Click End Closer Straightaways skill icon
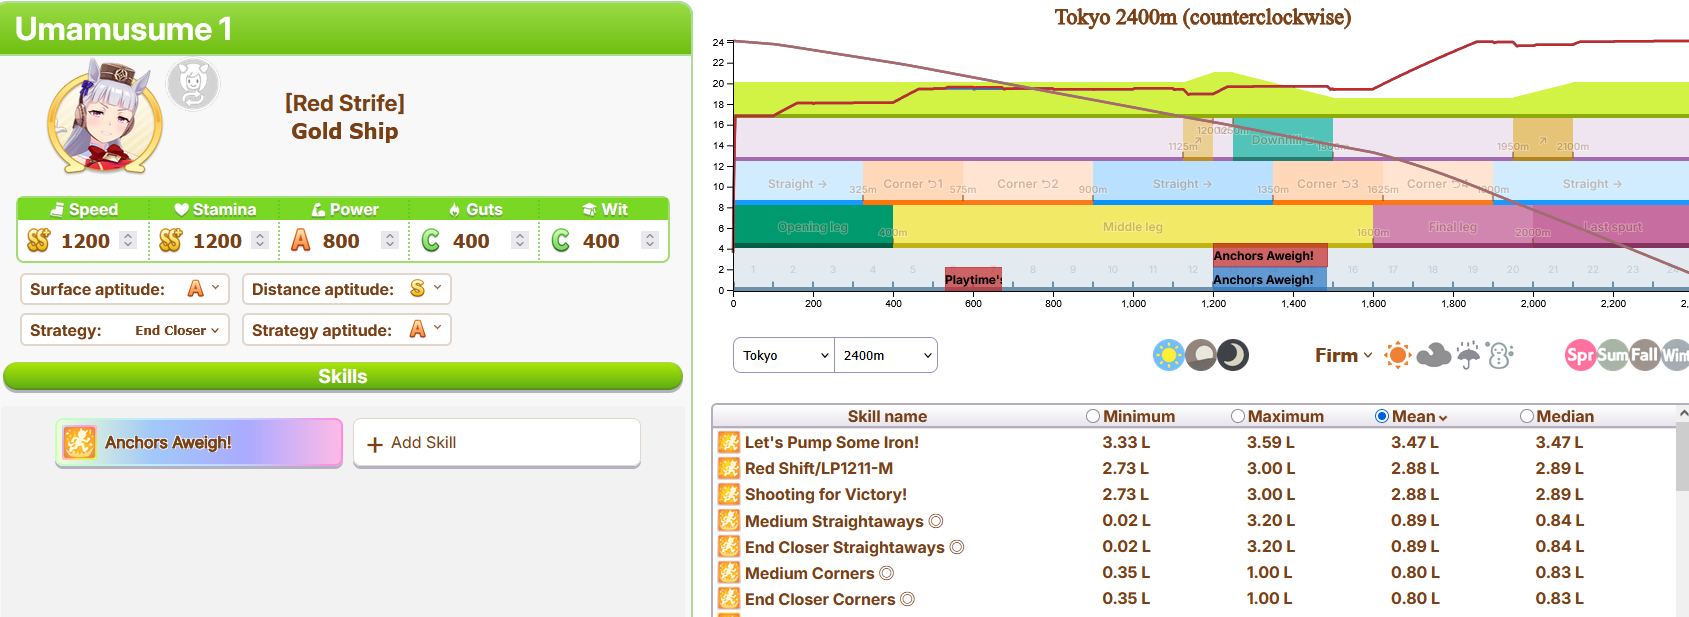Image resolution: width=1689 pixels, height=617 pixels. [729, 546]
